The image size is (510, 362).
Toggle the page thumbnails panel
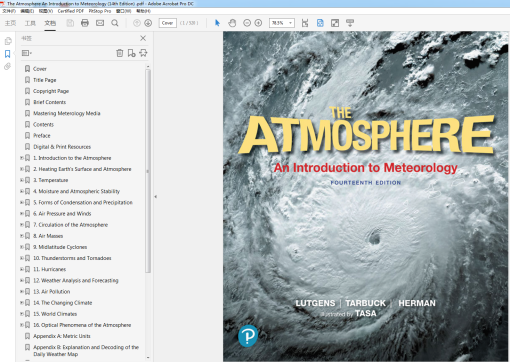click(x=8, y=41)
